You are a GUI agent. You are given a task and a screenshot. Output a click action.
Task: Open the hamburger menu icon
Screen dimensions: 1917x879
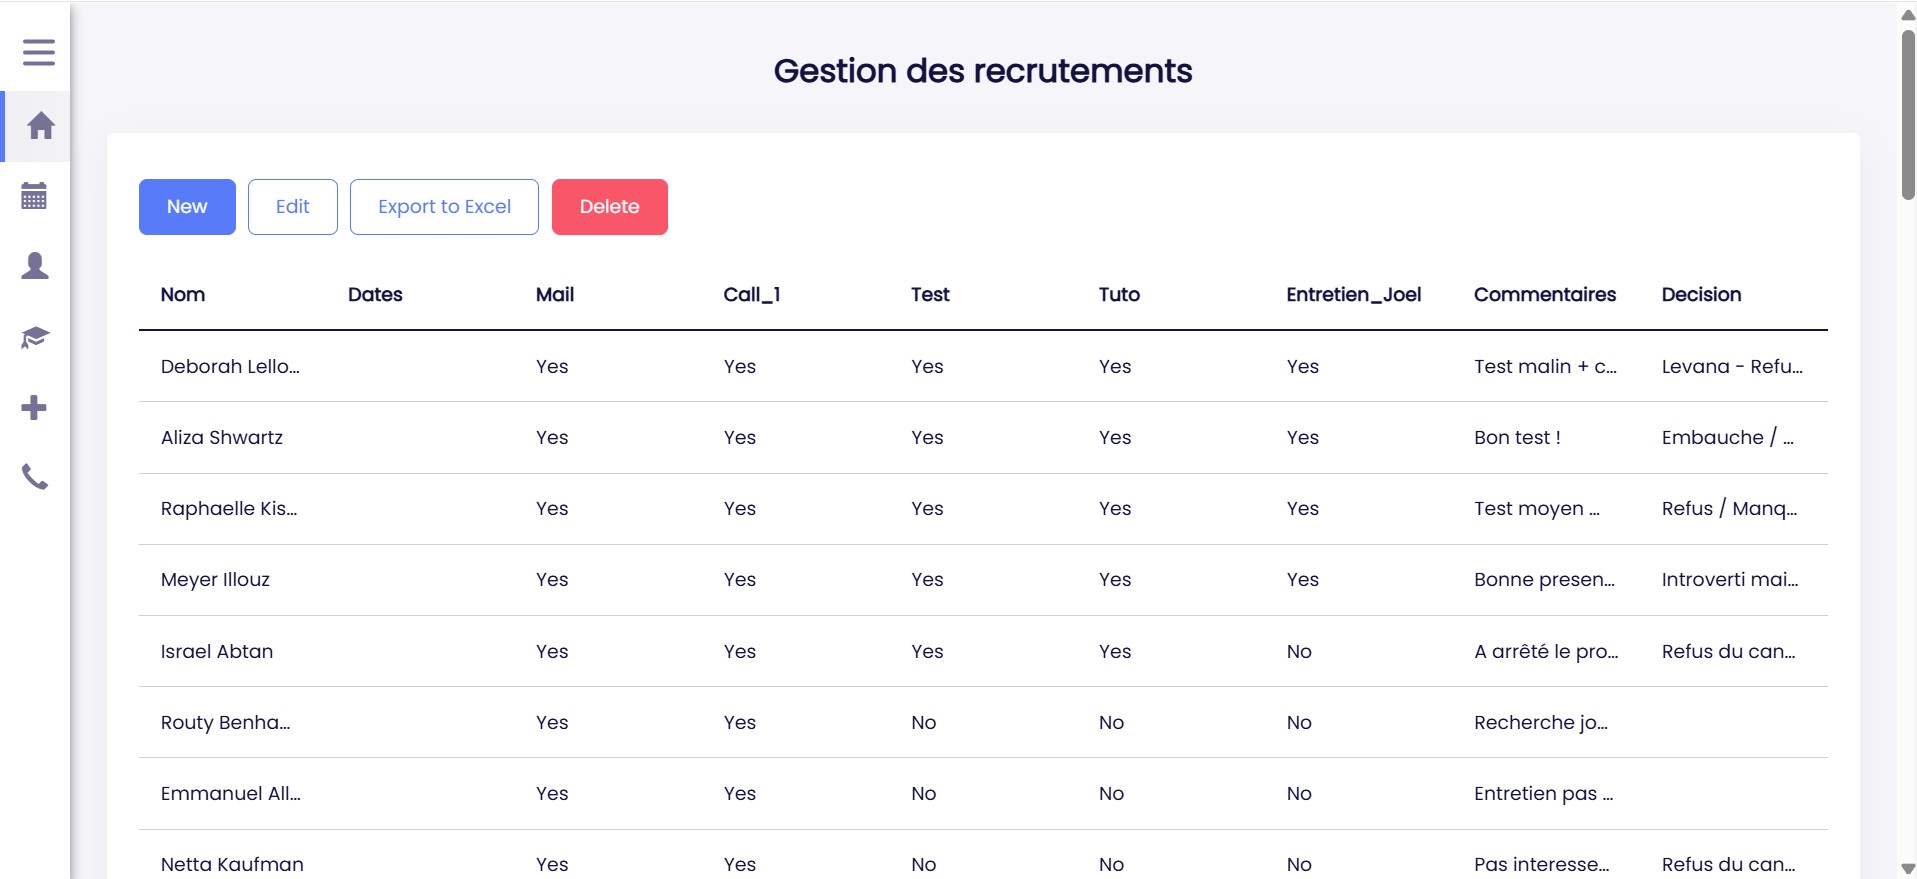coord(38,52)
